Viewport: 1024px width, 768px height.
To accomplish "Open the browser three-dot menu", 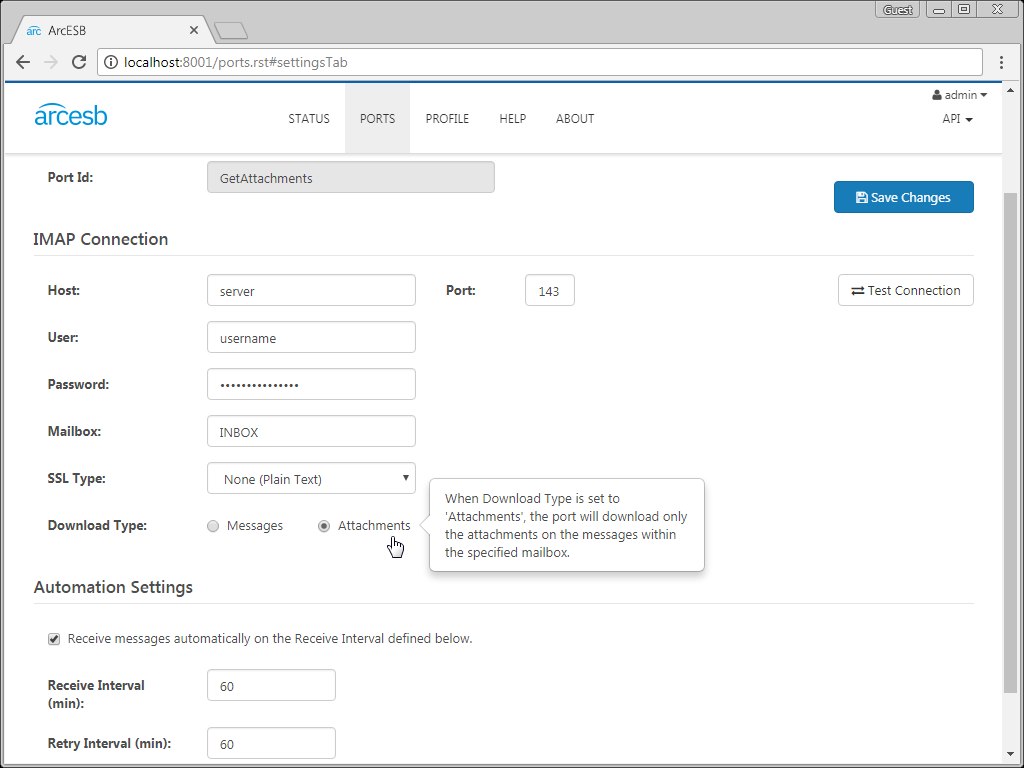I will tap(1002, 62).
